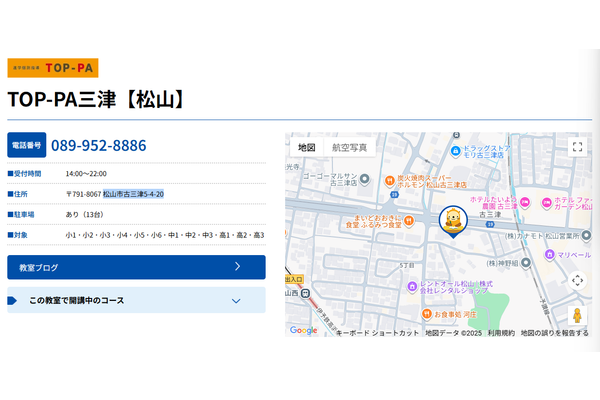Select the 炭火焼肉スーパーホルモン restaurant marker
Viewport: 600px width, 400px height.
tap(390, 181)
